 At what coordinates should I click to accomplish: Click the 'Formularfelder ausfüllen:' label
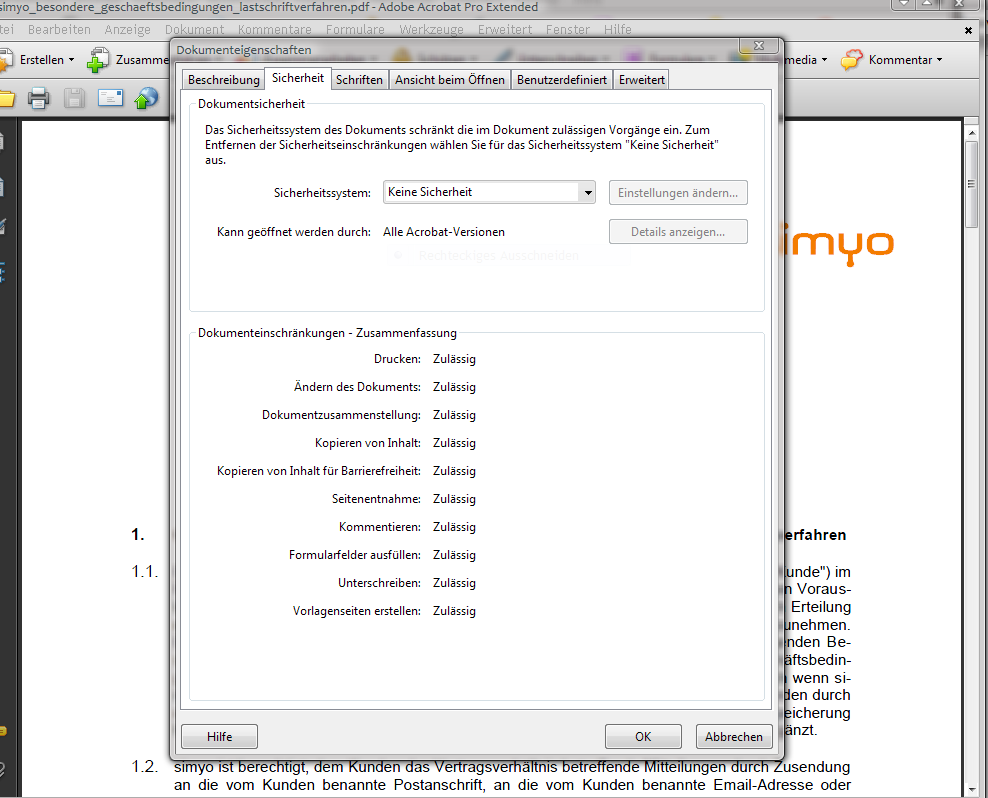pos(355,555)
